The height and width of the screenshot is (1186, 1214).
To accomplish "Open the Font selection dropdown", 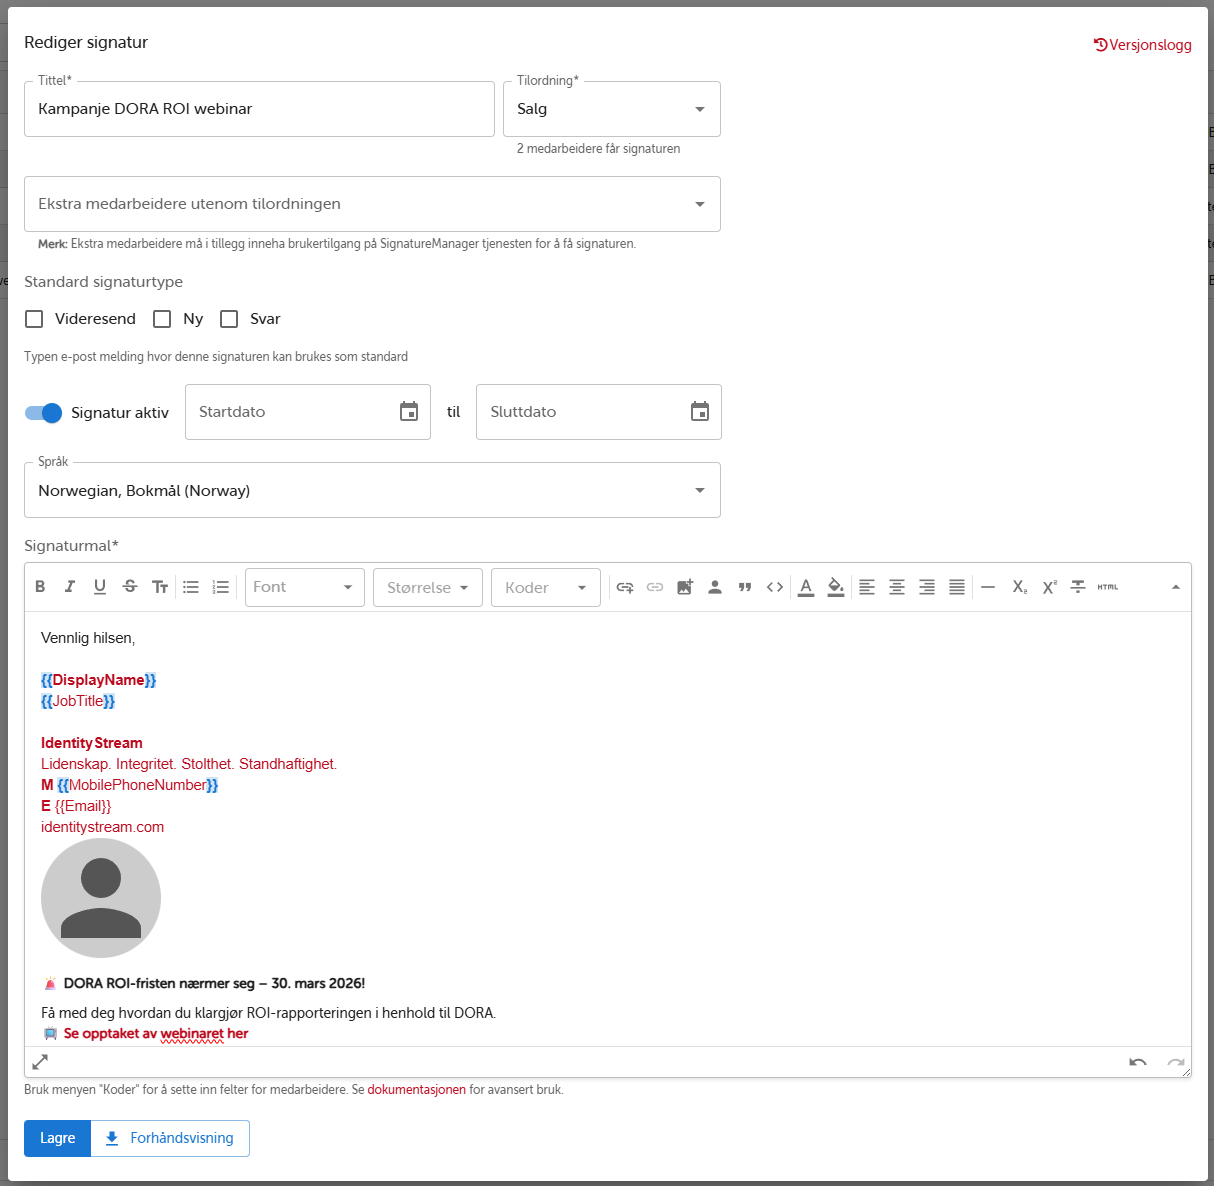I will click(x=304, y=587).
